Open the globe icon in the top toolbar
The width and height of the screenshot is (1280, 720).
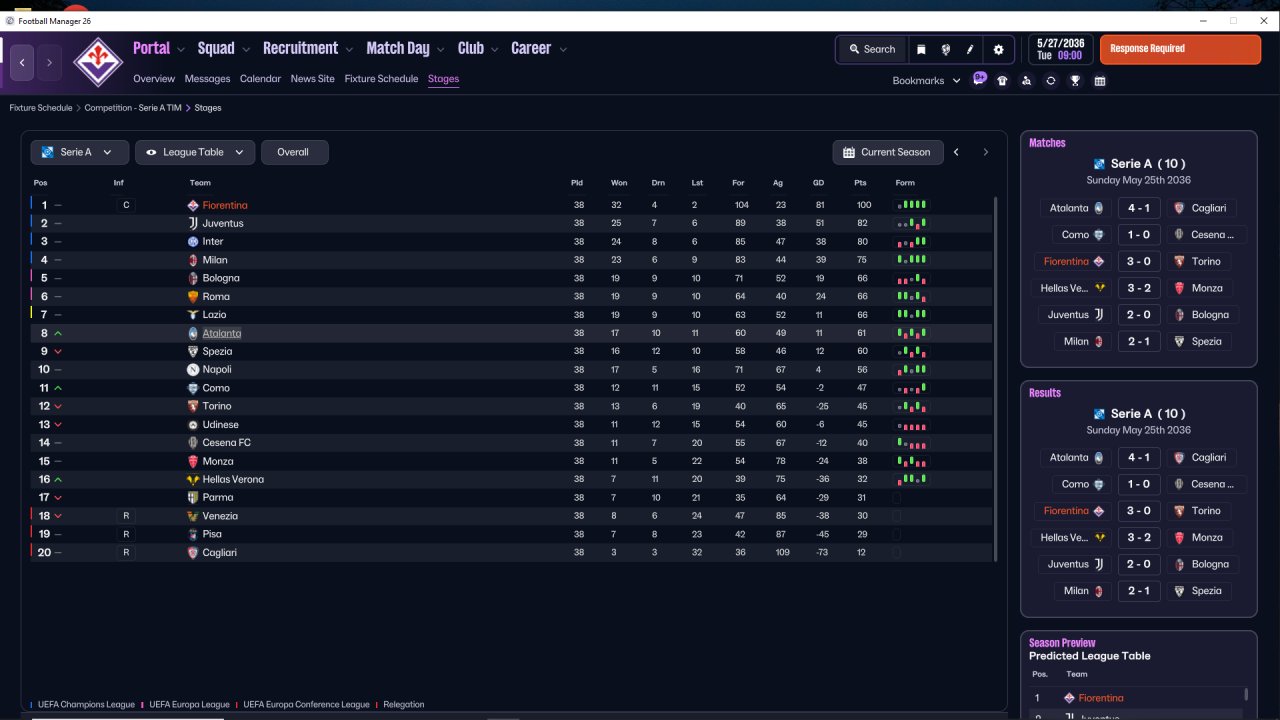pos(945,49)
